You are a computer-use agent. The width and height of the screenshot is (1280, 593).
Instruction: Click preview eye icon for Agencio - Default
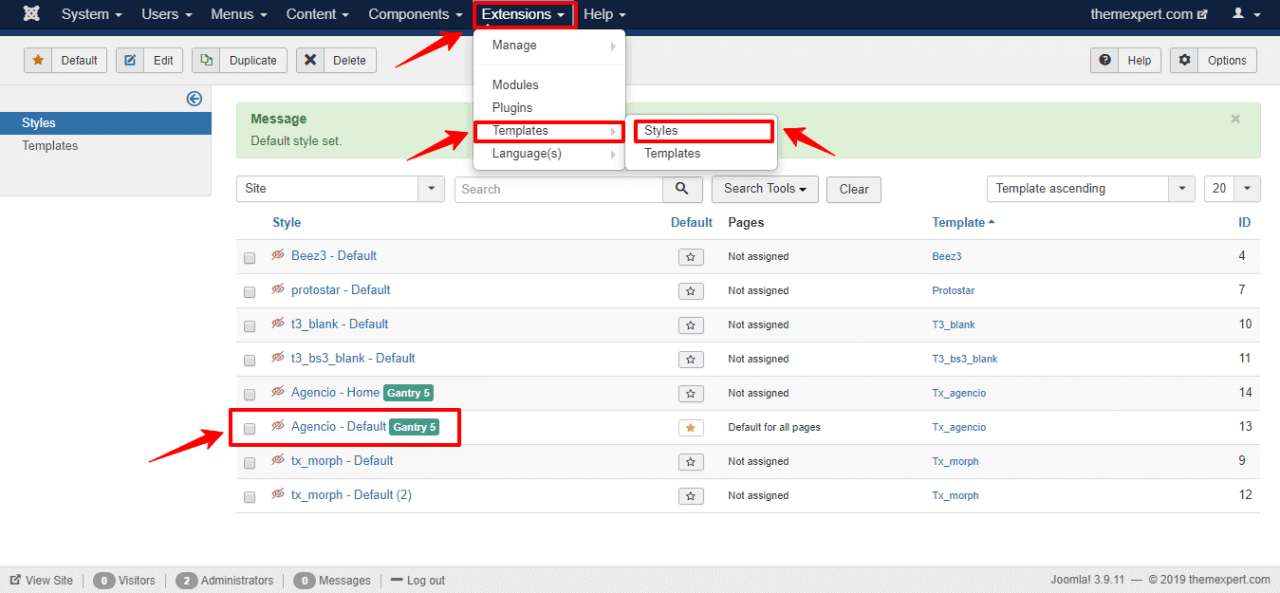pyautogui.click(x=278, y=425)
